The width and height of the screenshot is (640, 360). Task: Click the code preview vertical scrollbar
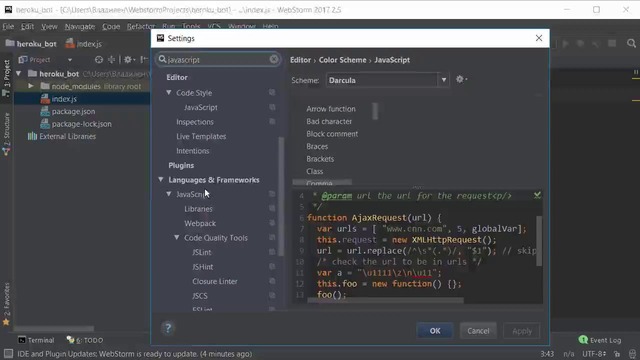[539, 241]
